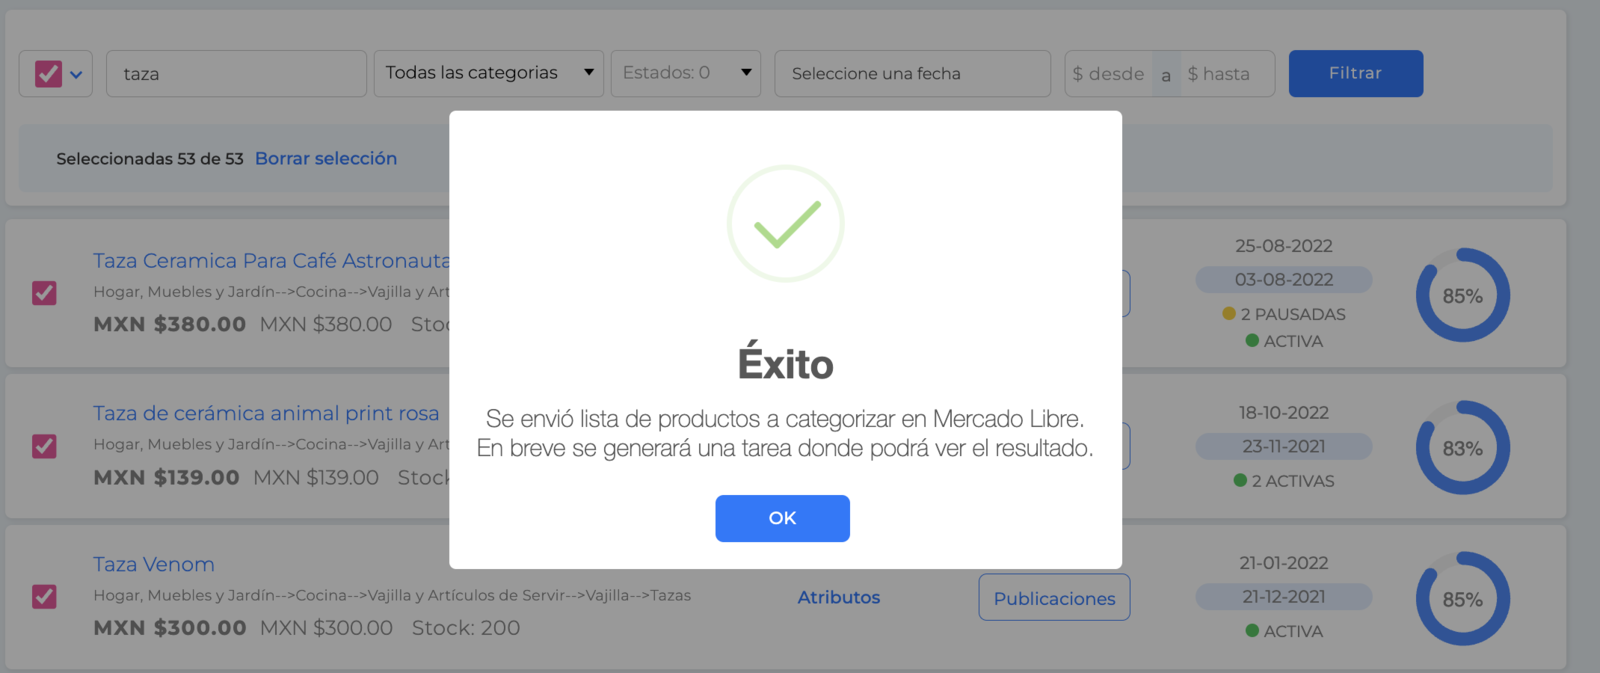Click the 85% progress ring for Taza Ceramica Astronauta
Screen dimensions: 1600x673
point(1462,295)
